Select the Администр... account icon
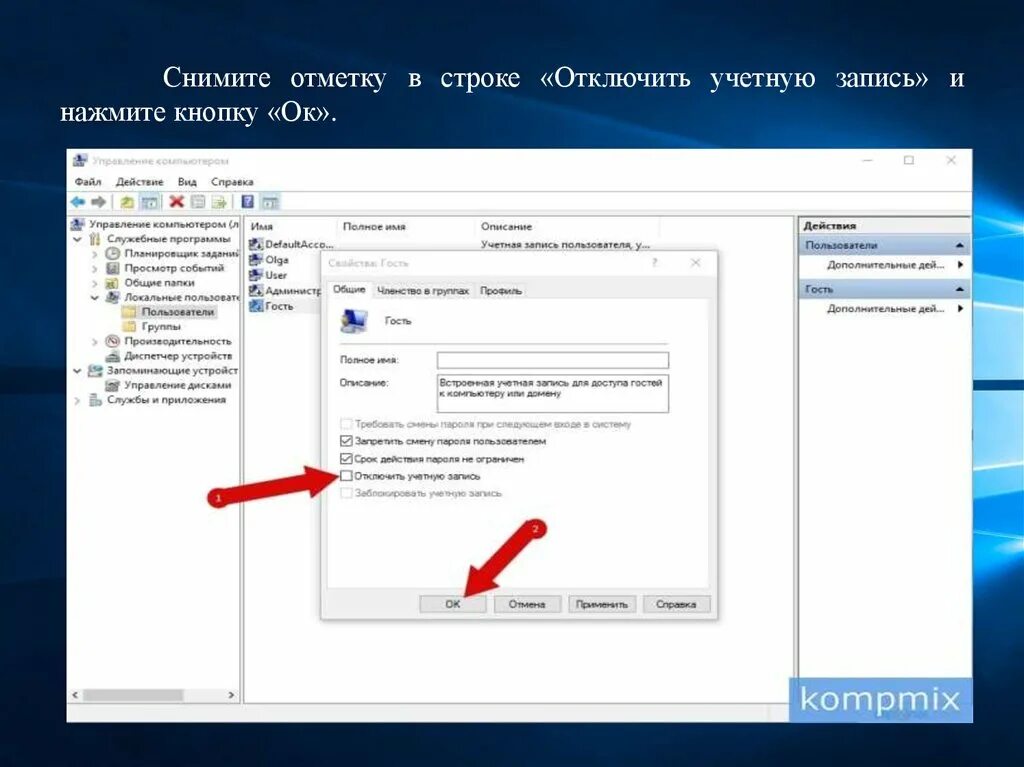 point(256,290)
